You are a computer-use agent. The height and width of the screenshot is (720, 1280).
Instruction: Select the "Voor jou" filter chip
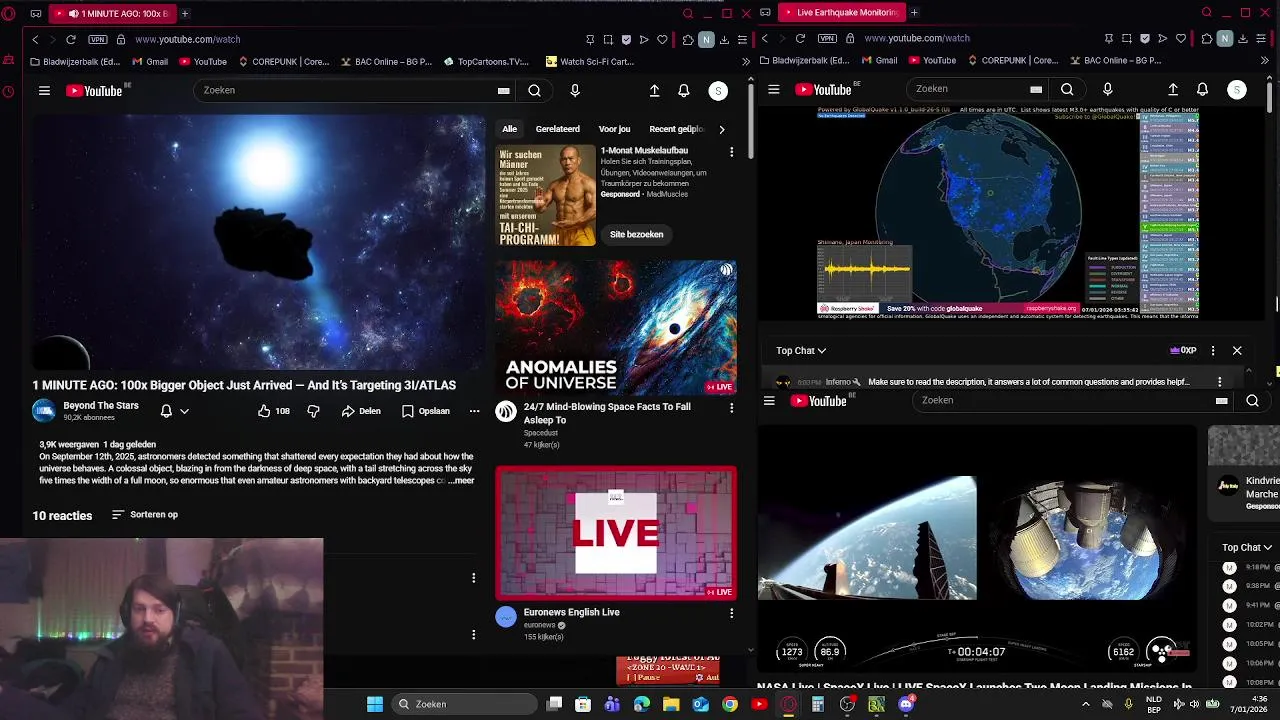pyautogui.click(x=614, y=129)
